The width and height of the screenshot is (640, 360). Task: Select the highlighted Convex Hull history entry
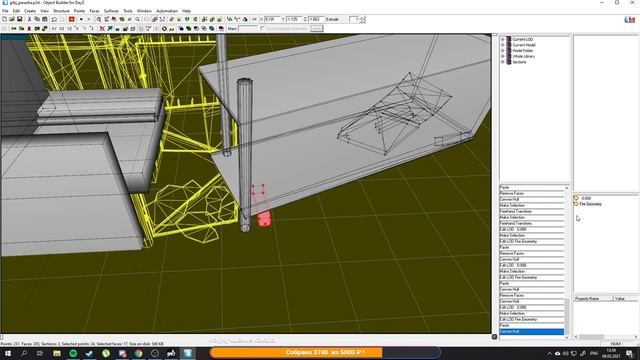[x=531, y=331]
